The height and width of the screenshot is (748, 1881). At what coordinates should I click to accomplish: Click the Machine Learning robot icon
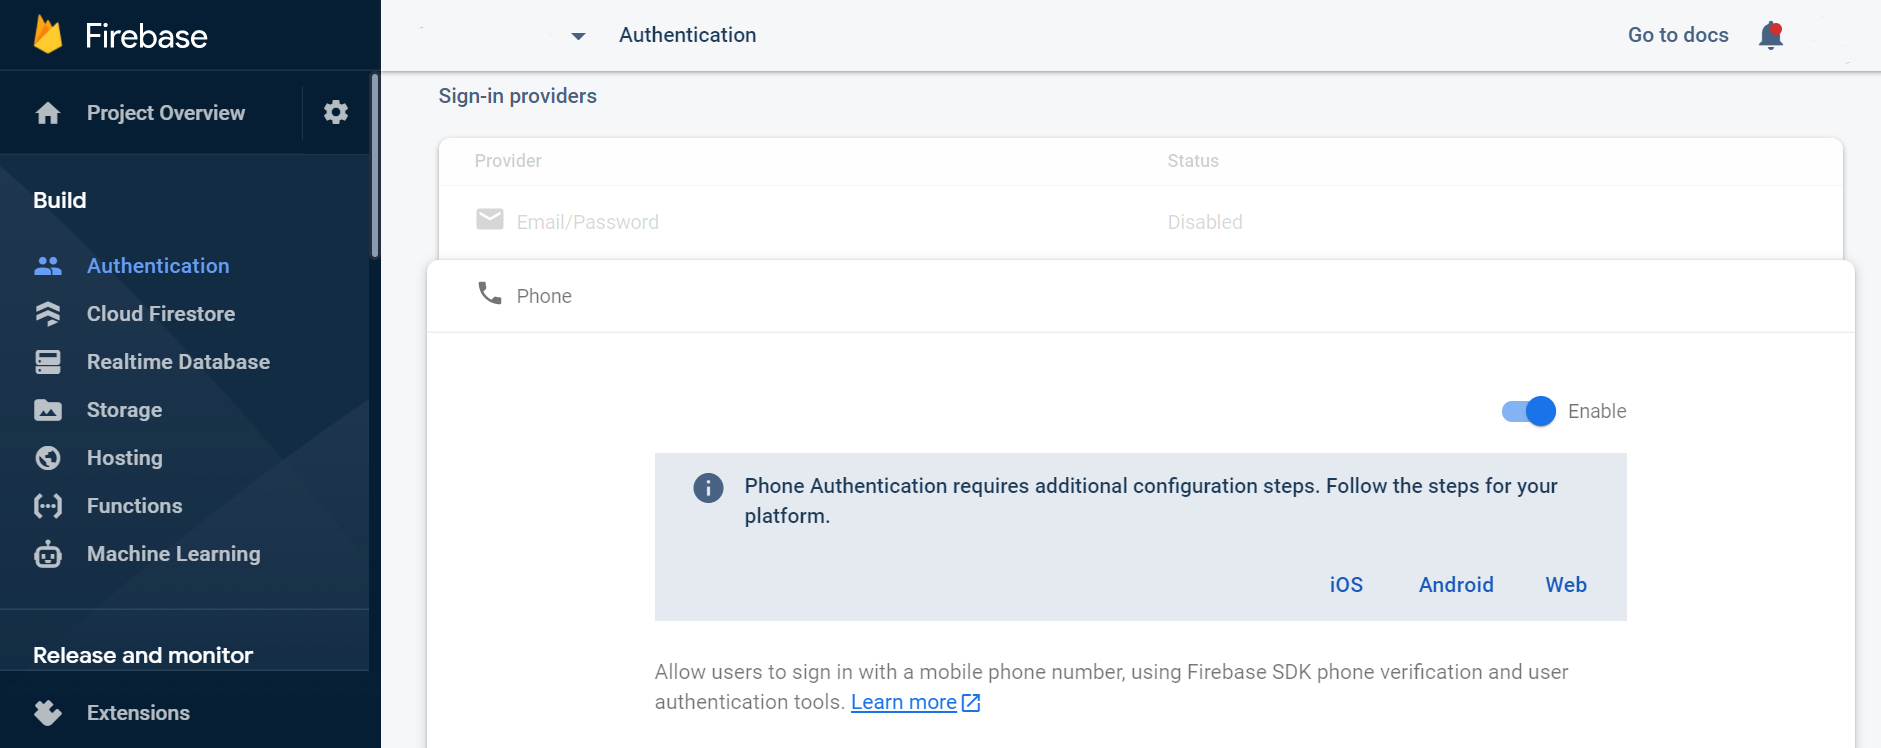click(x=48, y=554)
